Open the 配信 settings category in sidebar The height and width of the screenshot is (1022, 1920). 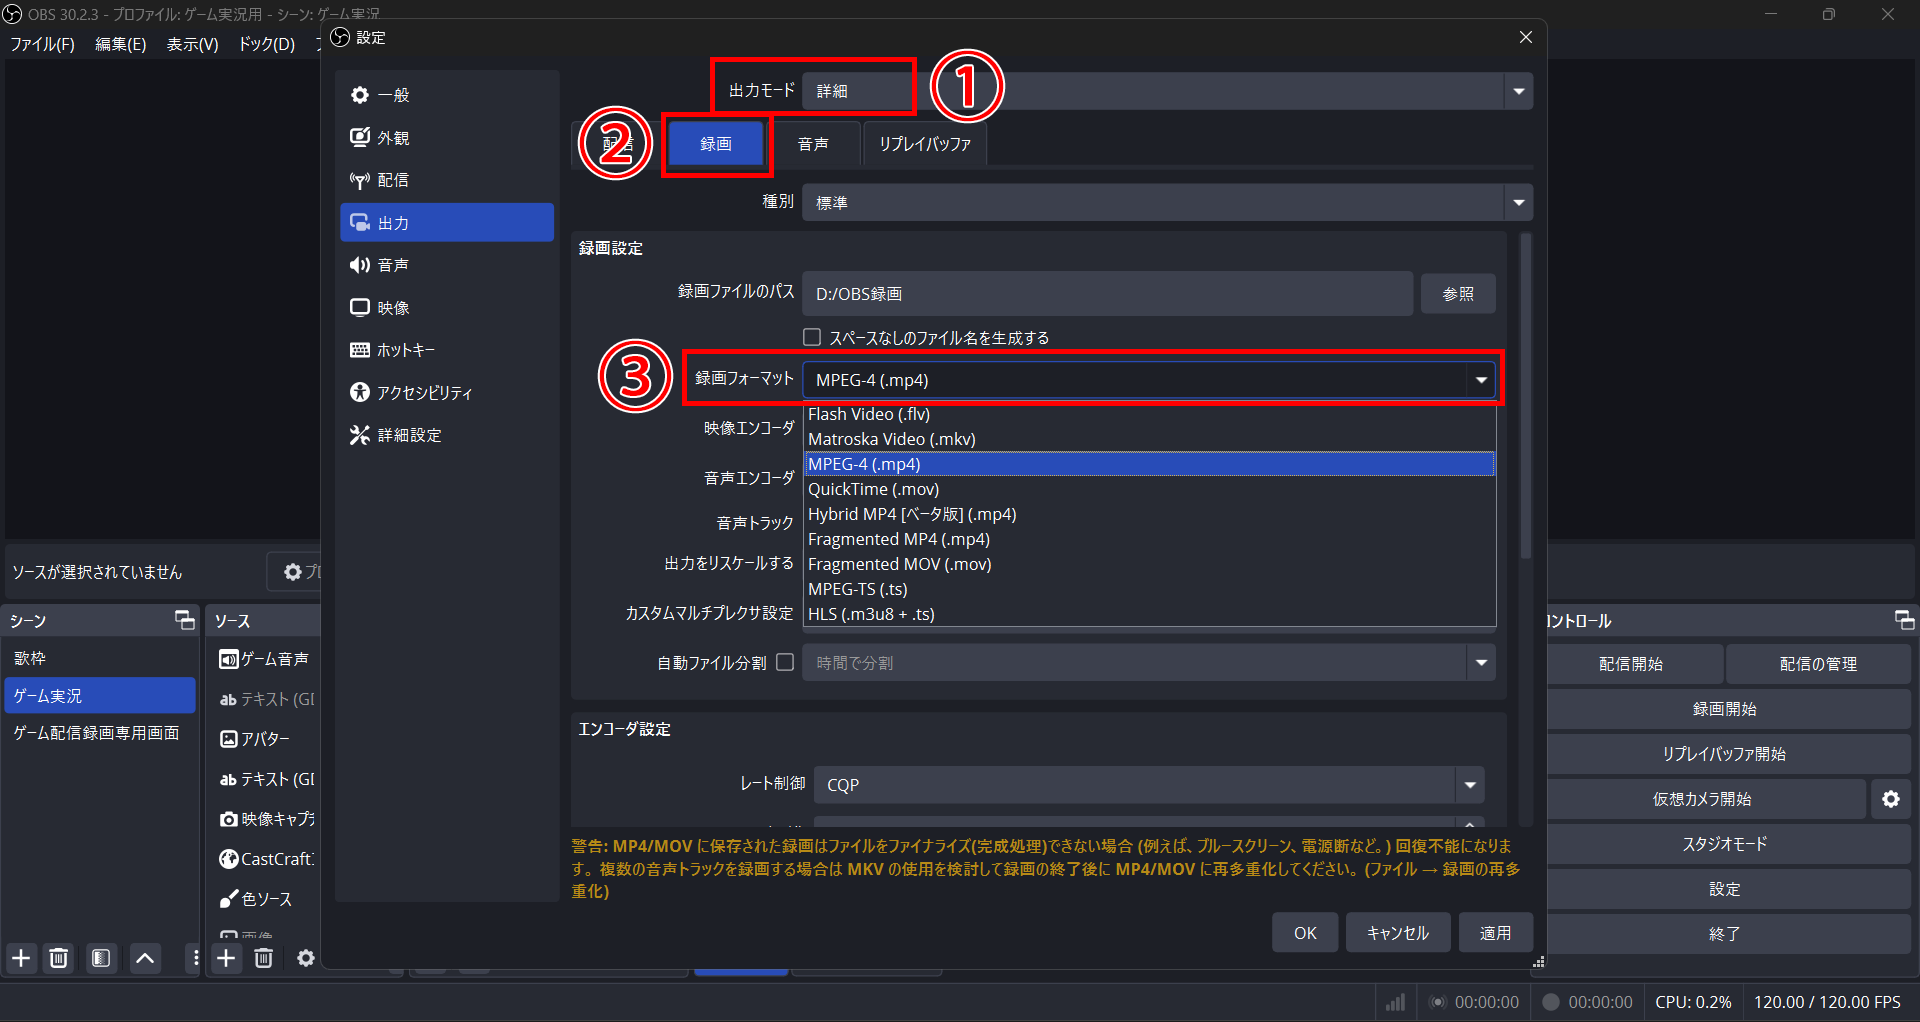tap(447, 180)
